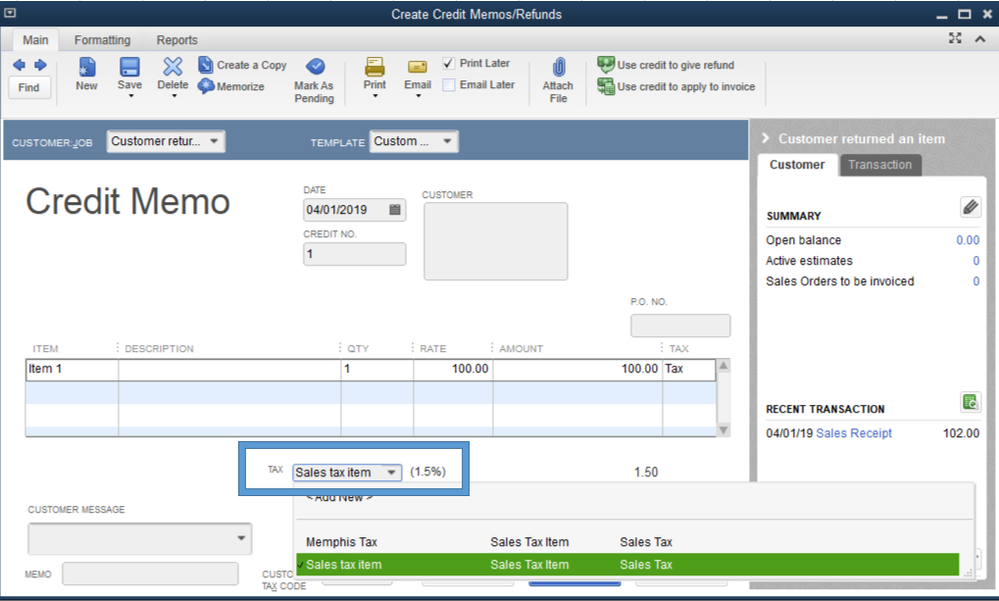Click the New credit memo icon
Viewport: 999px width, 601px height.
point(87,67)
